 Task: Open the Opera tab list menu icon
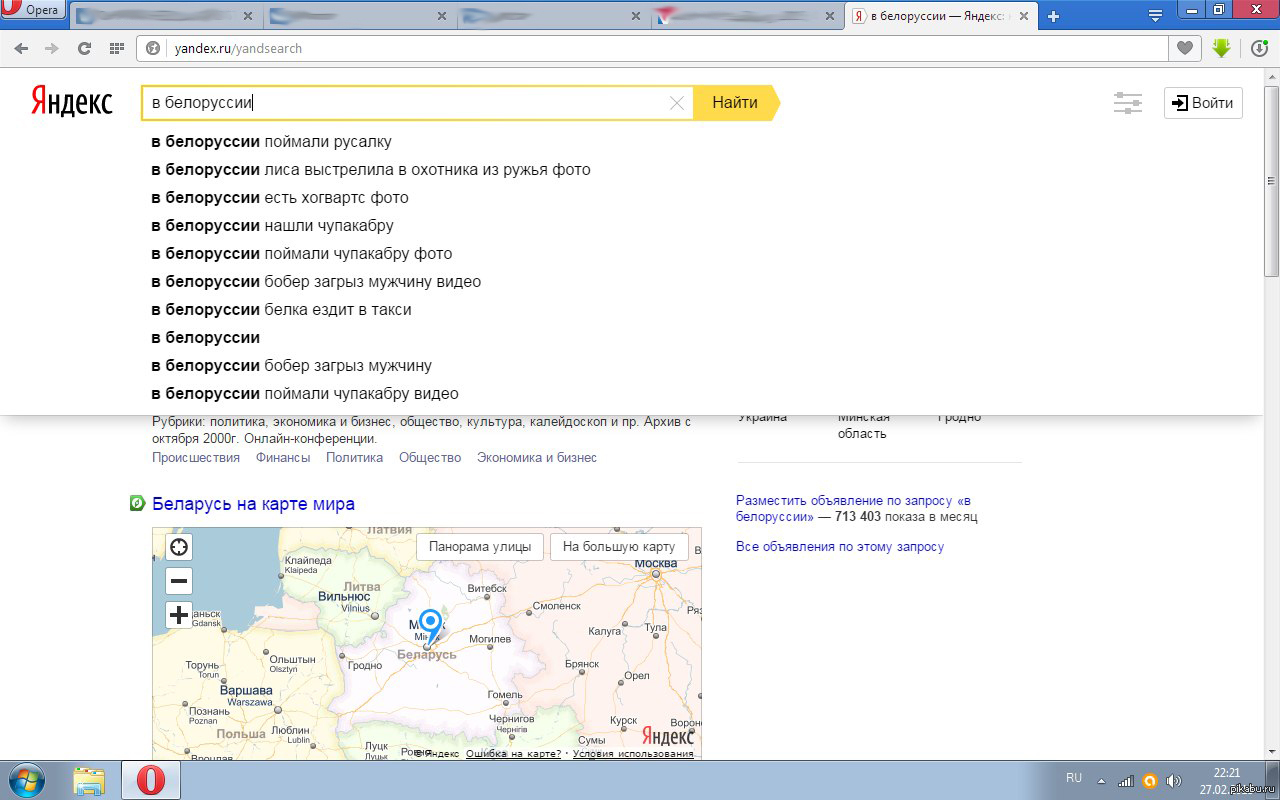[1156, 16]
